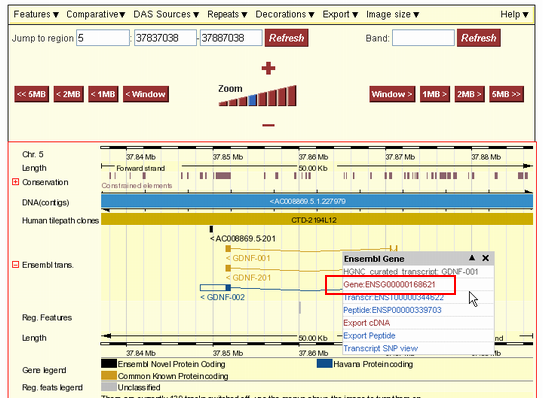Close the Ensembl Gene popup
This screenshot has width=543, height=398.
tap(486, 258)
